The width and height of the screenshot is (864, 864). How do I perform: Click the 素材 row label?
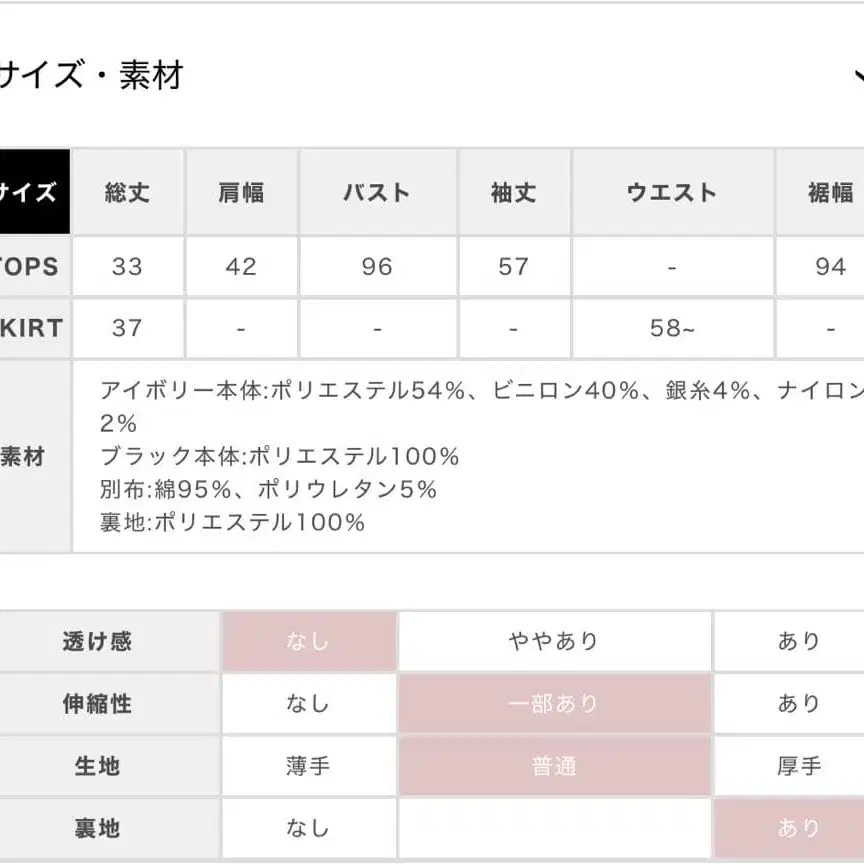point(24,457)
